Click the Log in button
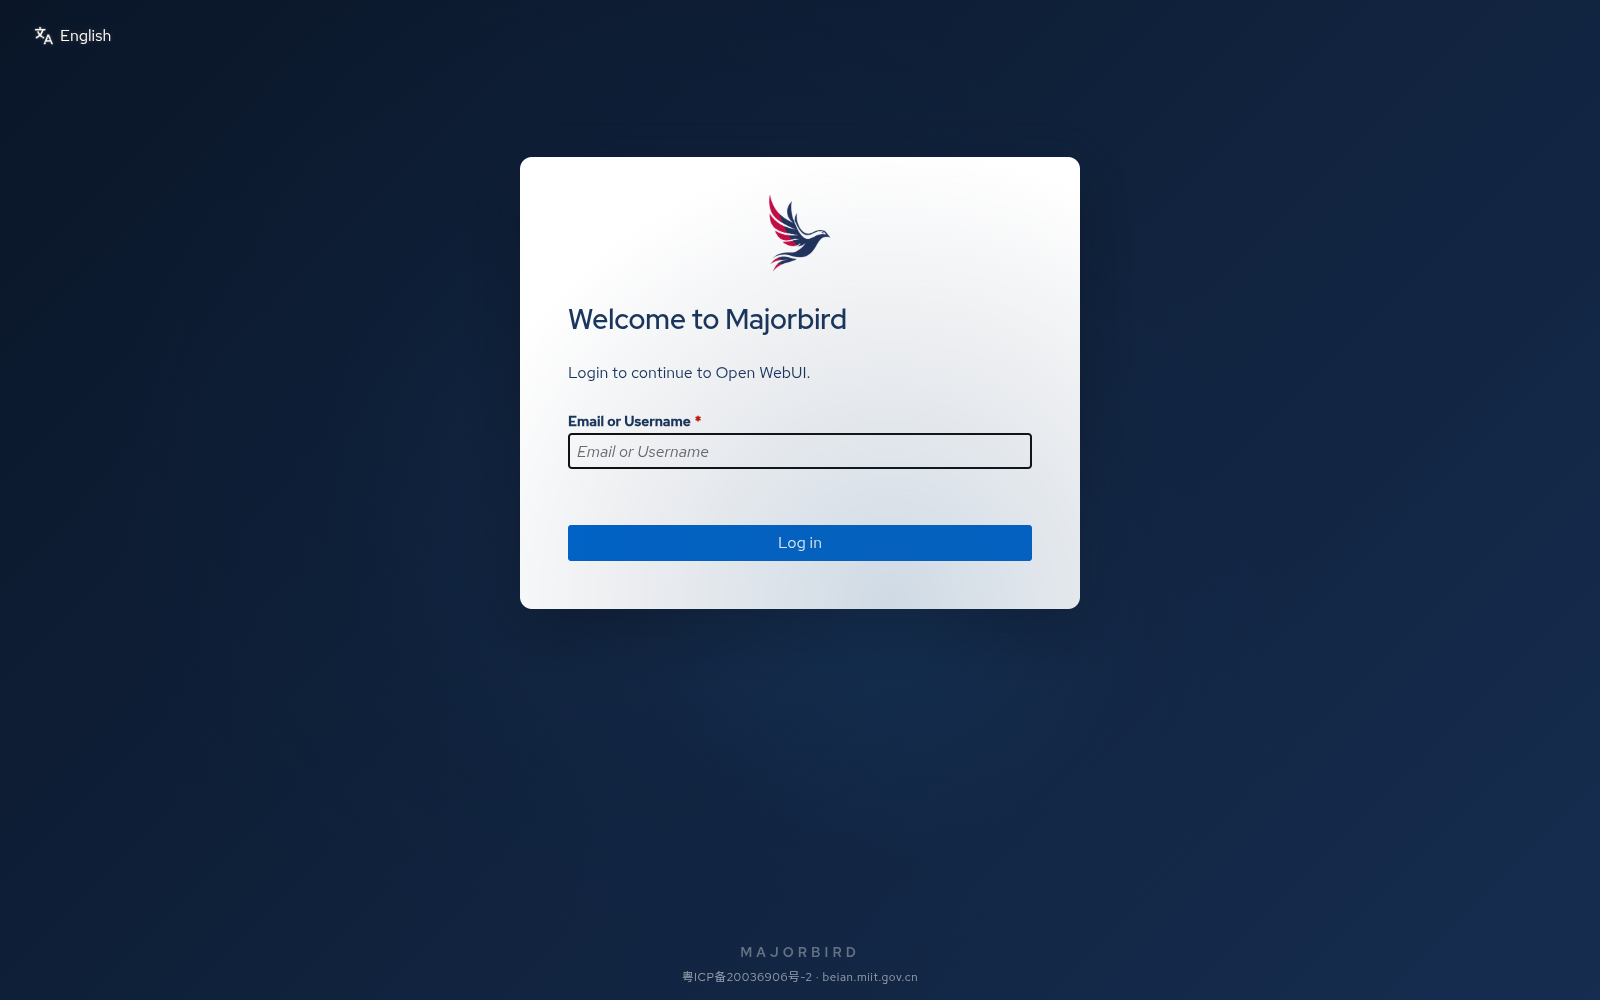The width and height of the screenshot is (1600, 1000). click(800, 543)
